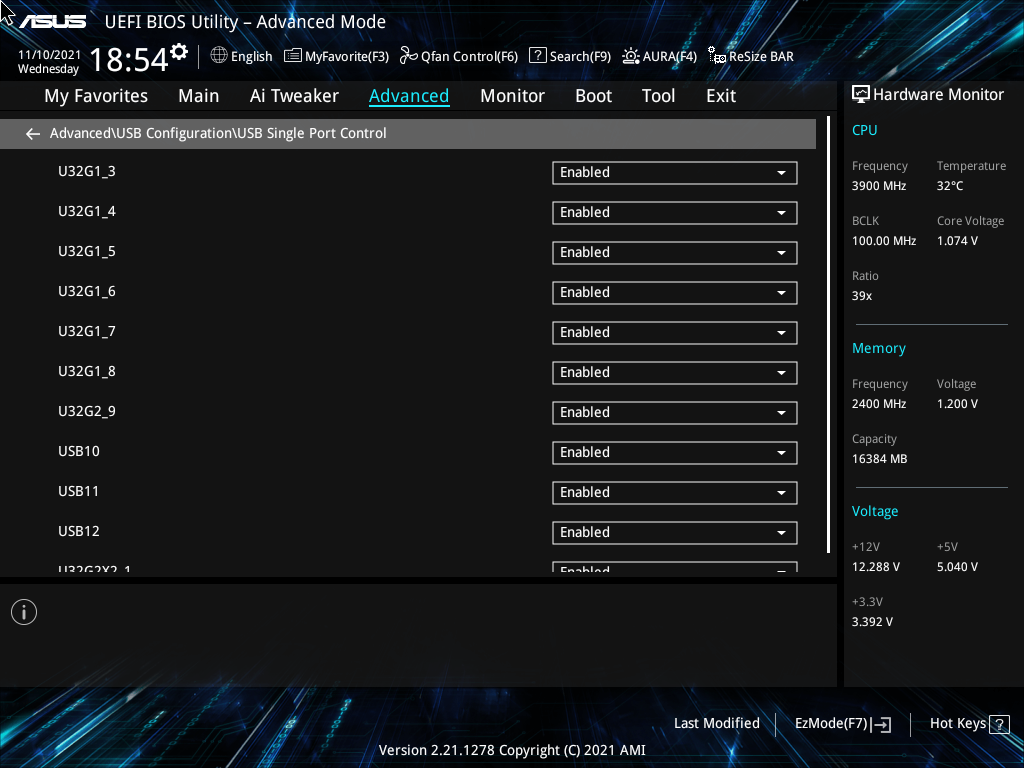Click the Search question mark icon
This screenshot has width=1024, height=768.
(x=537, y=56)
